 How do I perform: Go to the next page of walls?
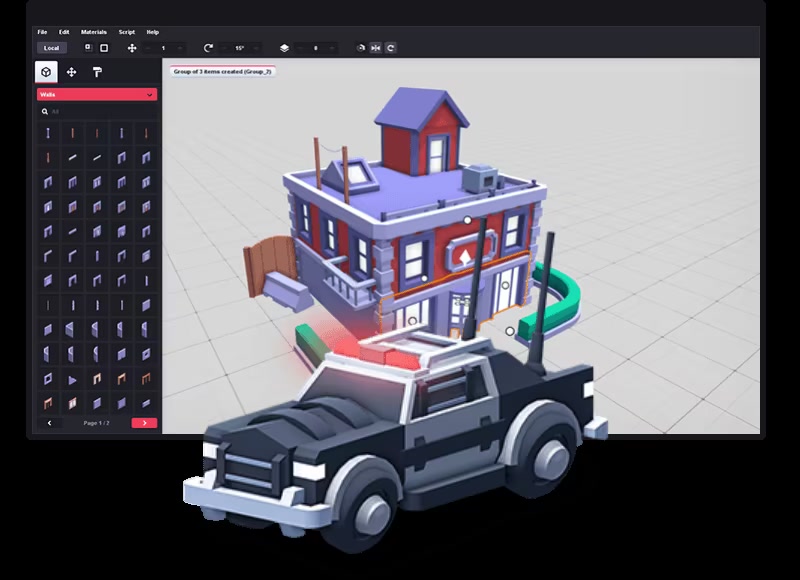pyautogui.click(x=144, y=423)
